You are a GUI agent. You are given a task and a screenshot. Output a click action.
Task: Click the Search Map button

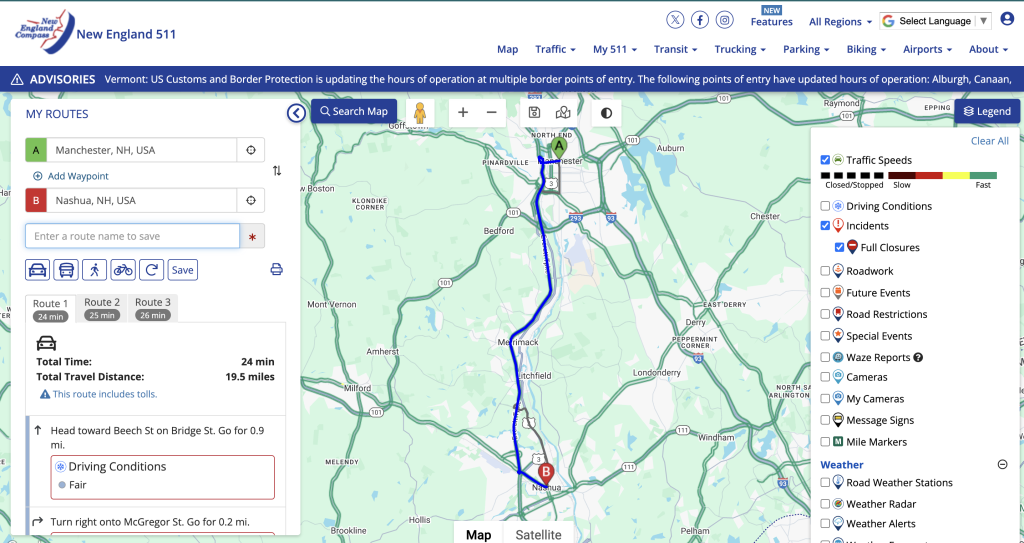354,111
